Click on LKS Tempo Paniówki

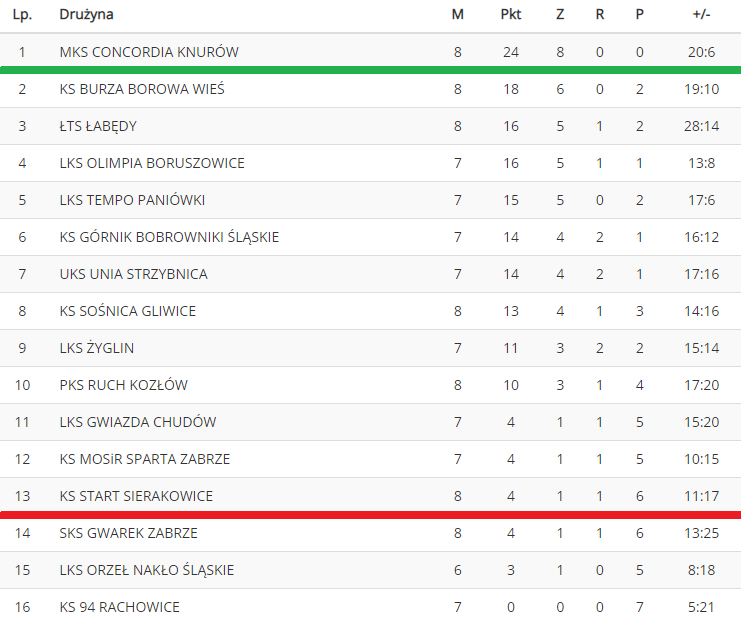coord(132,200)
